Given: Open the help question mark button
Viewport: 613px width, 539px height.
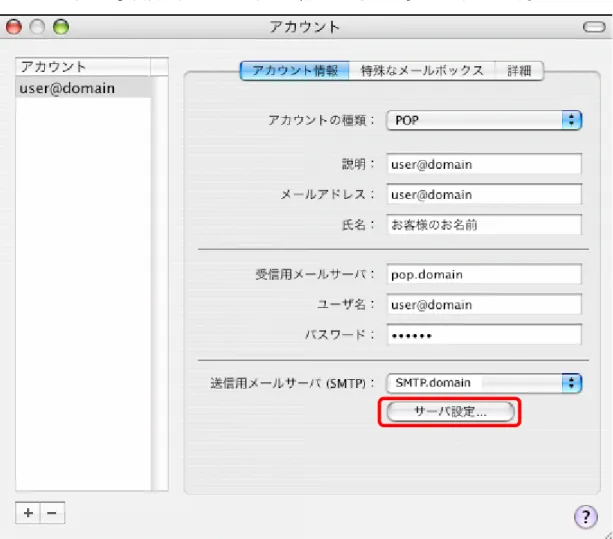Looking at the screenshot, I should [585, 516].
